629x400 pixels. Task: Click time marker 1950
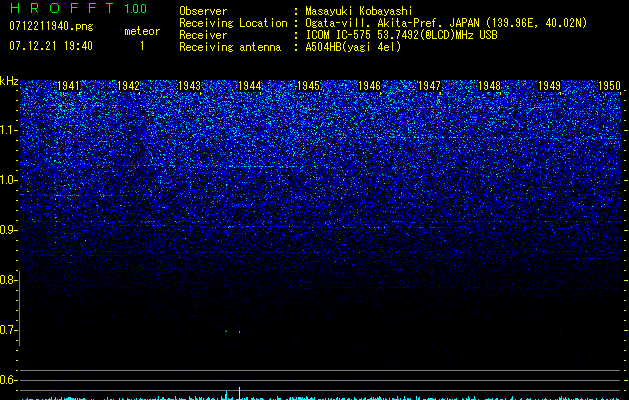pos(609,86)
